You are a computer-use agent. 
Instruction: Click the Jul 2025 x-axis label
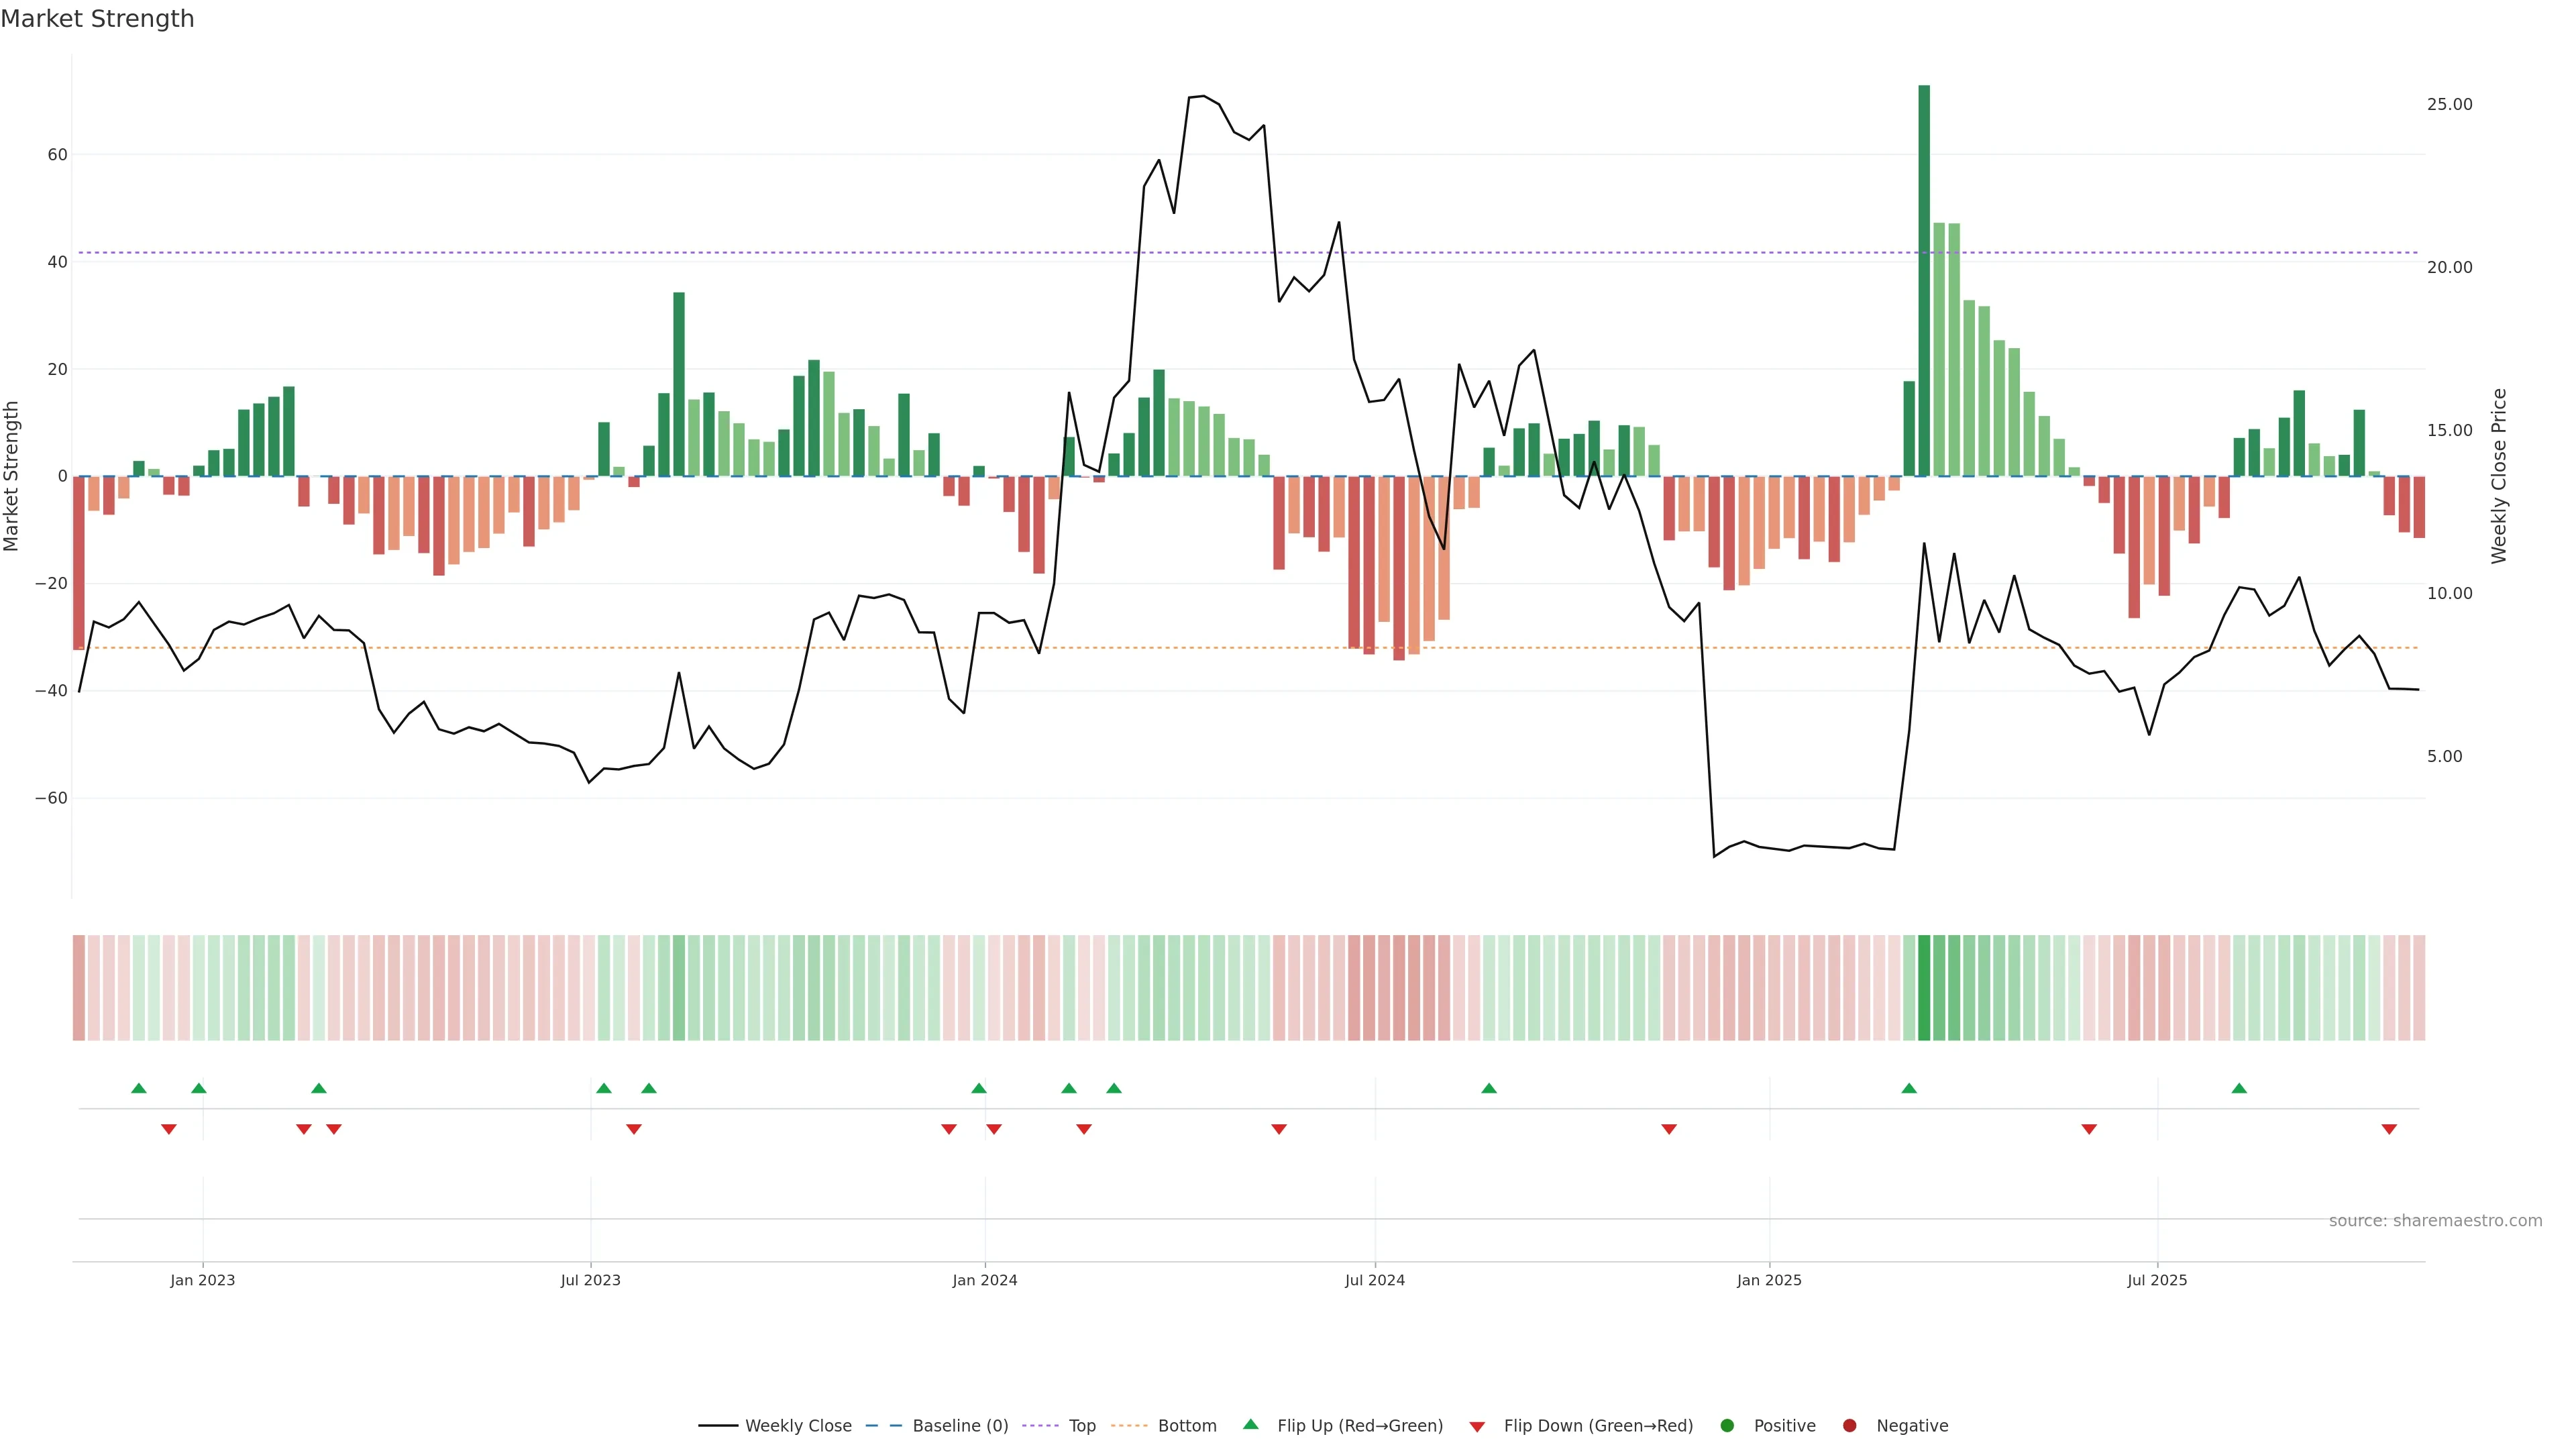2157,1280
